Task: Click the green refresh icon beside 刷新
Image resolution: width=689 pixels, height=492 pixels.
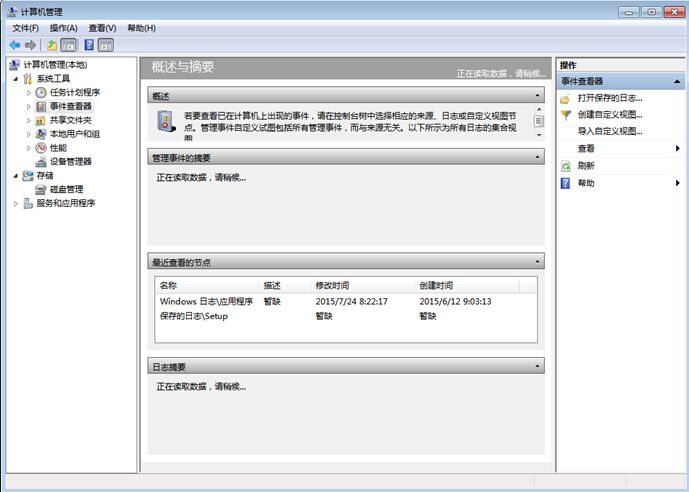Action: pyautogui.click(x=566, y=166)
